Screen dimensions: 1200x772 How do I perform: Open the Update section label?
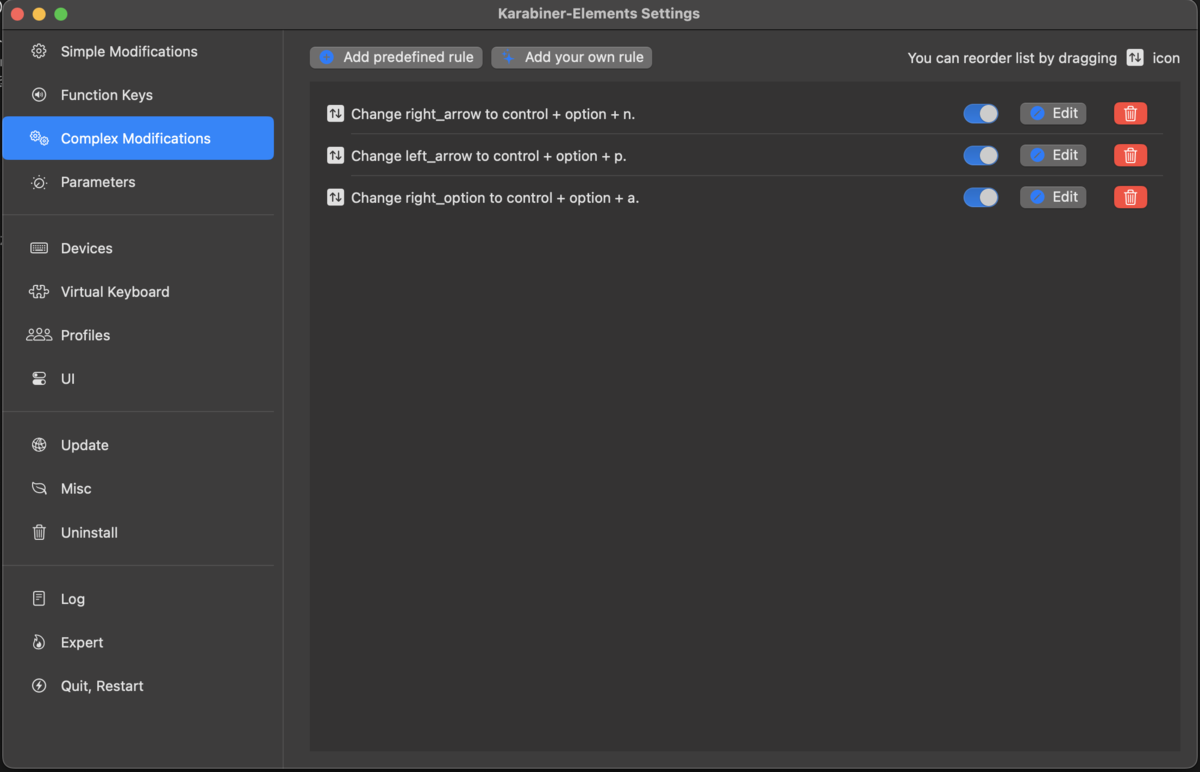click(x=85, y=445)
